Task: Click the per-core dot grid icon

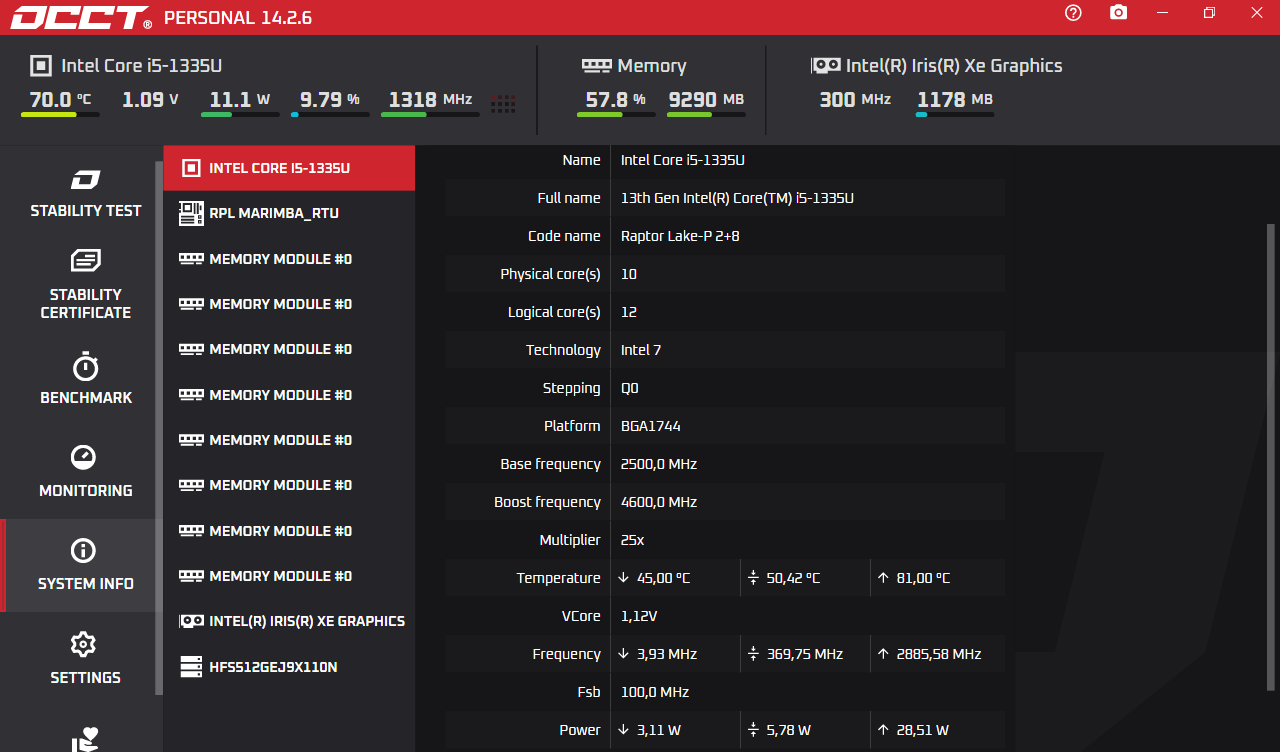Action: [503, 103]
